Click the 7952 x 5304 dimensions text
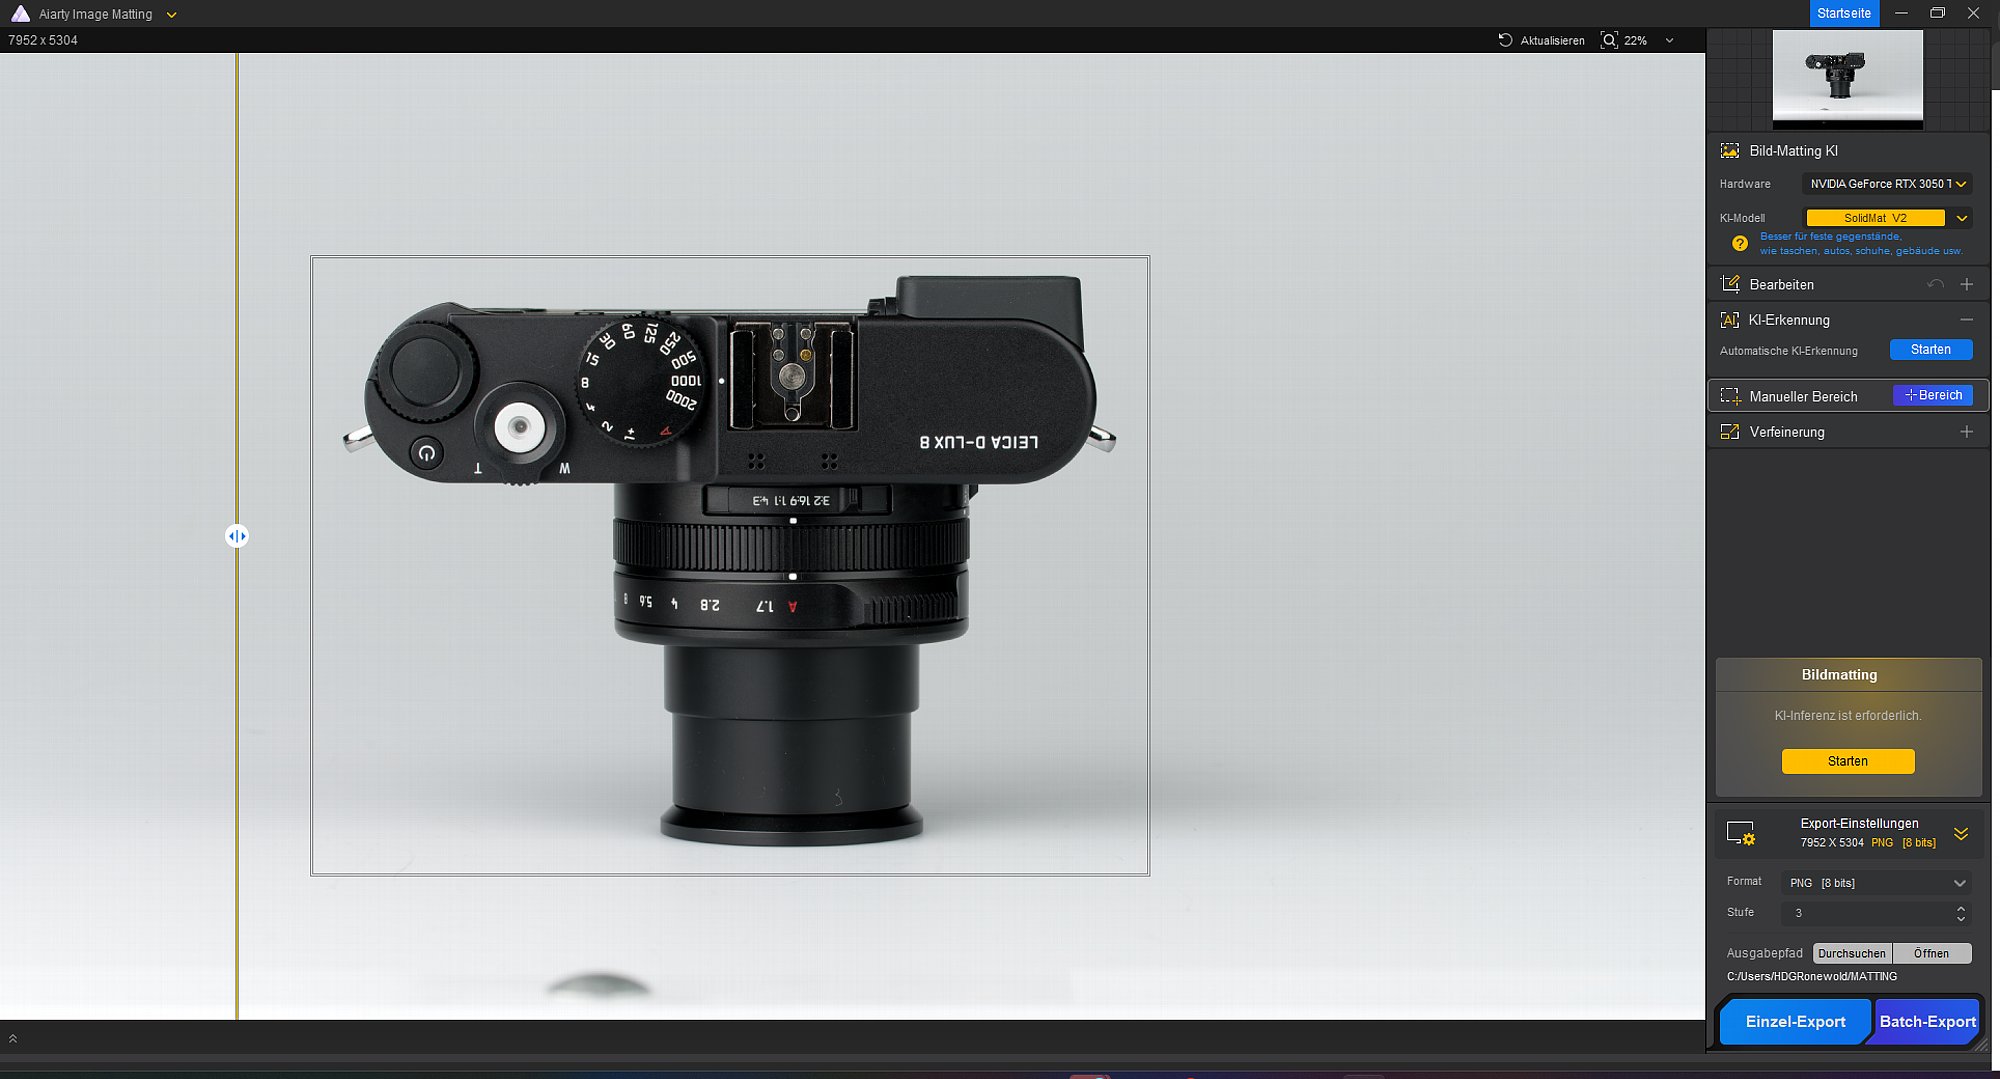 43,40
